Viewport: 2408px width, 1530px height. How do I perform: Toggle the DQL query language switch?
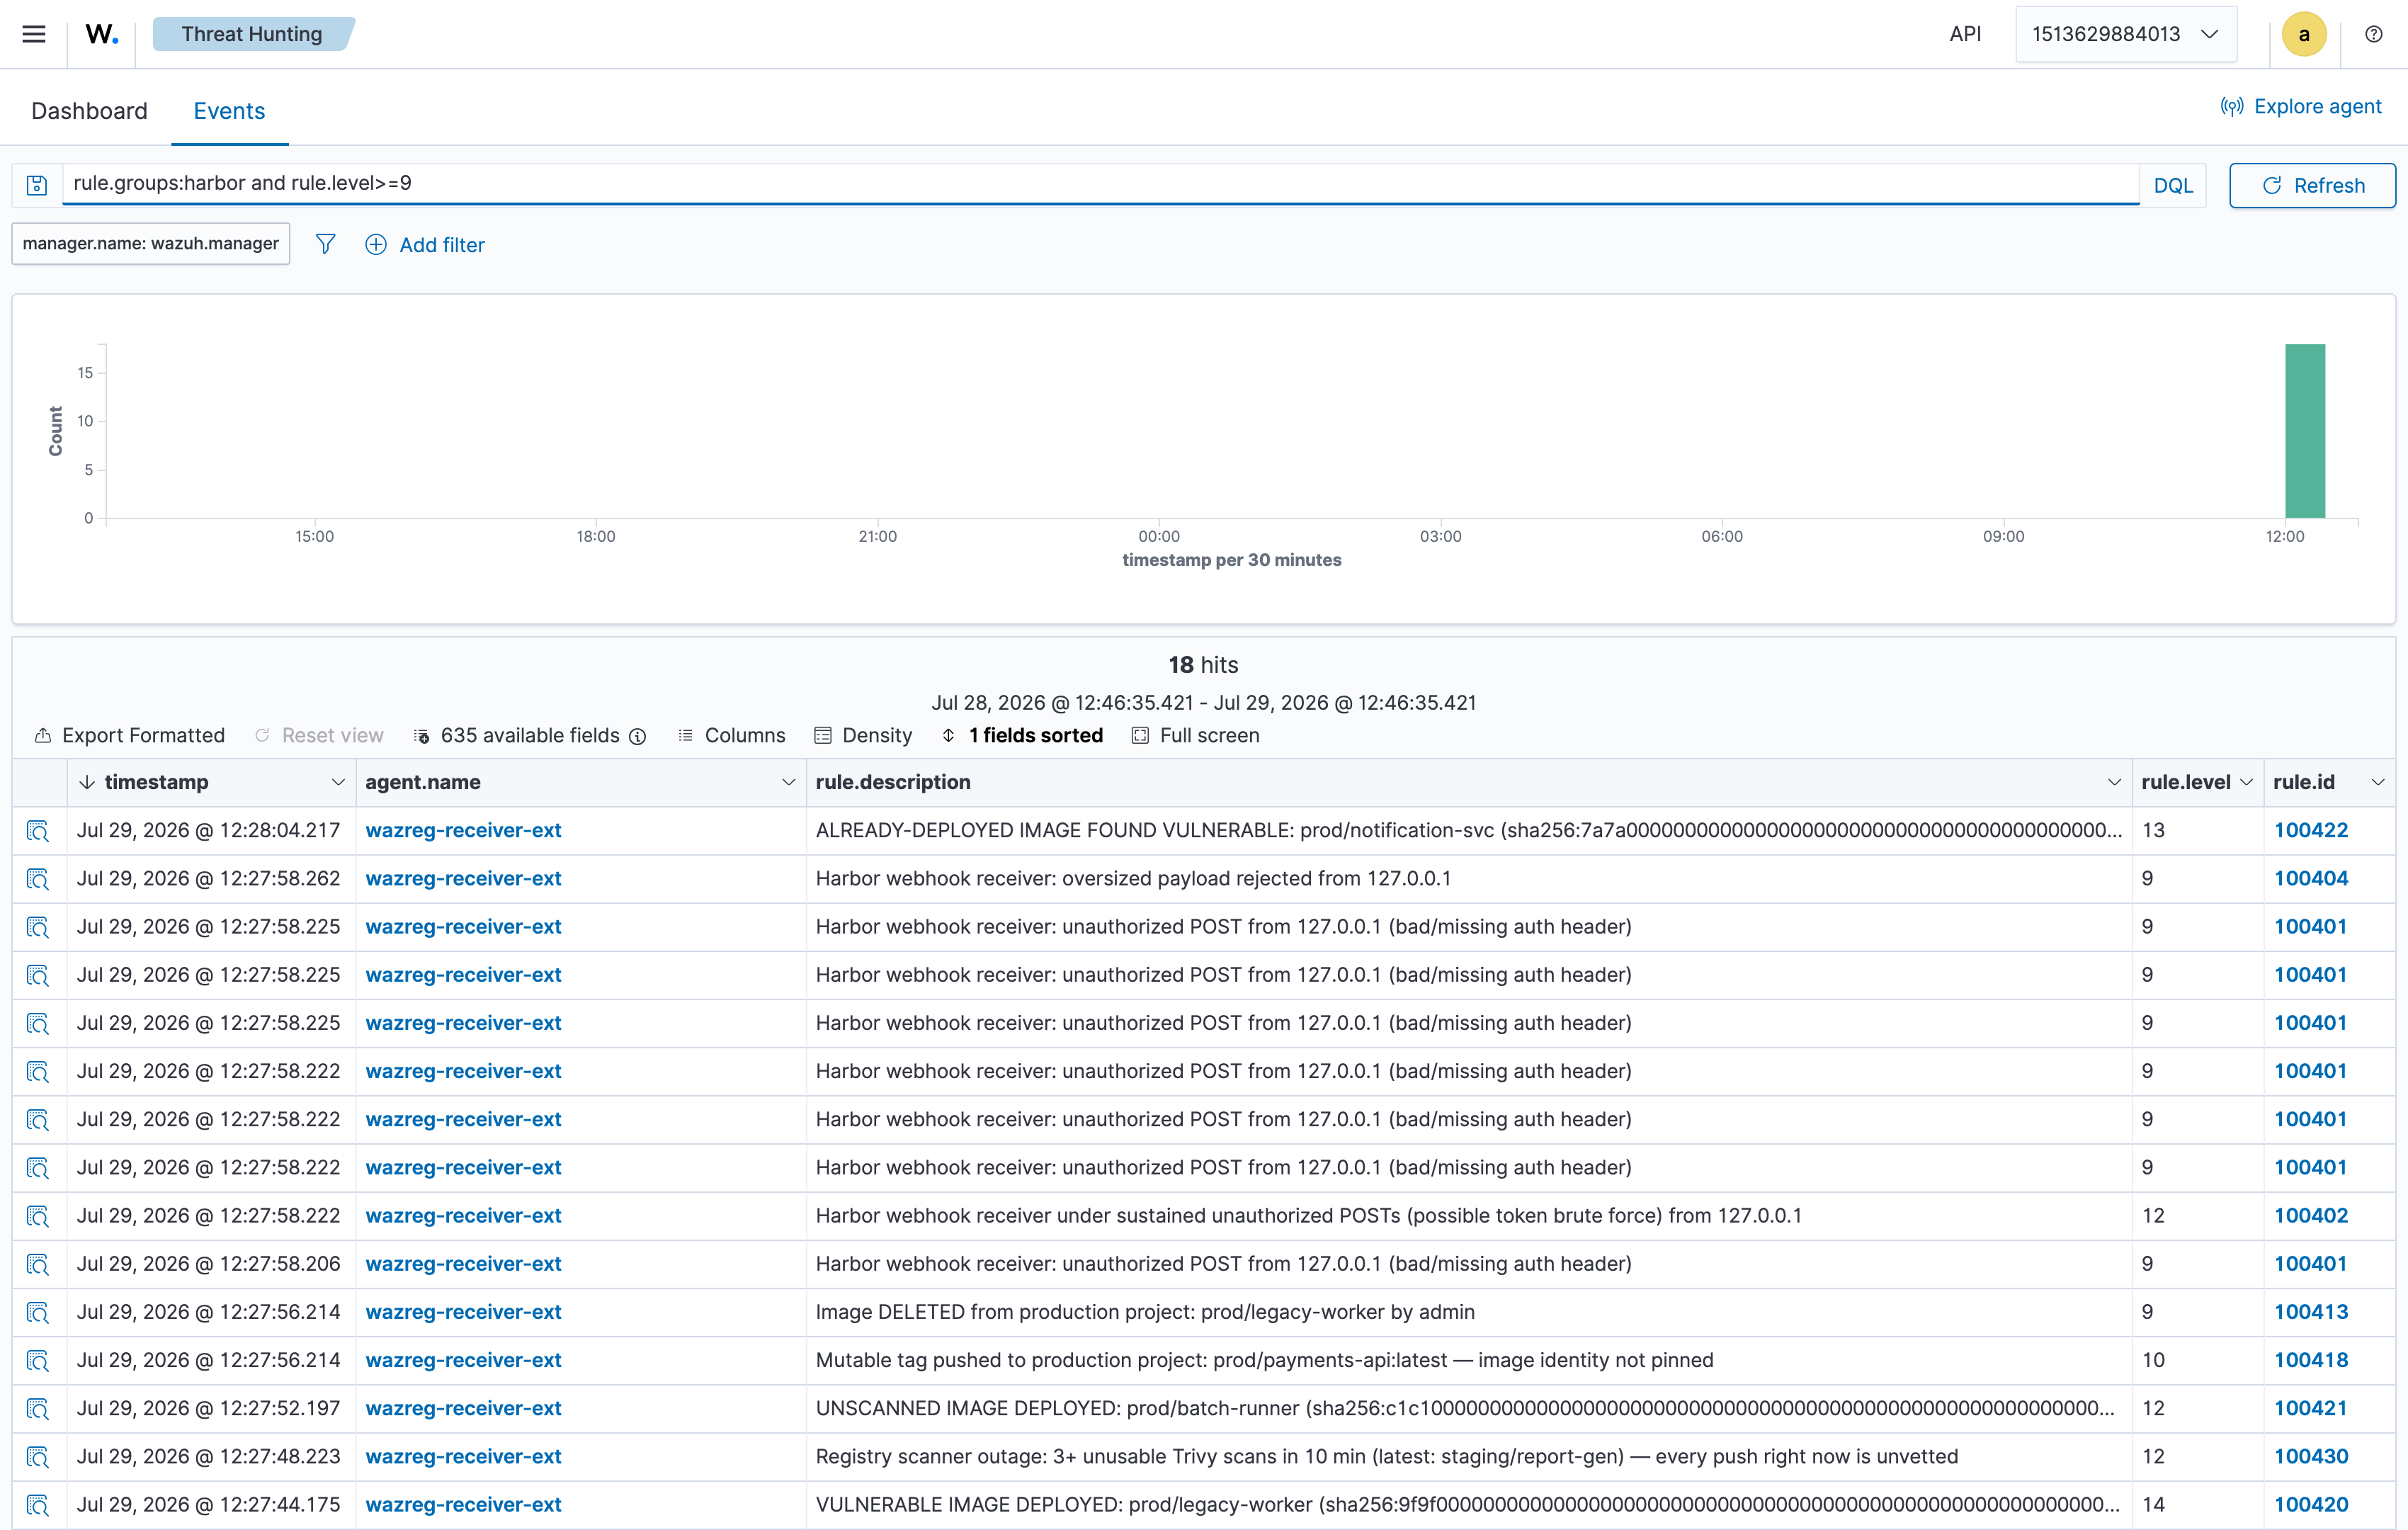2173,185
